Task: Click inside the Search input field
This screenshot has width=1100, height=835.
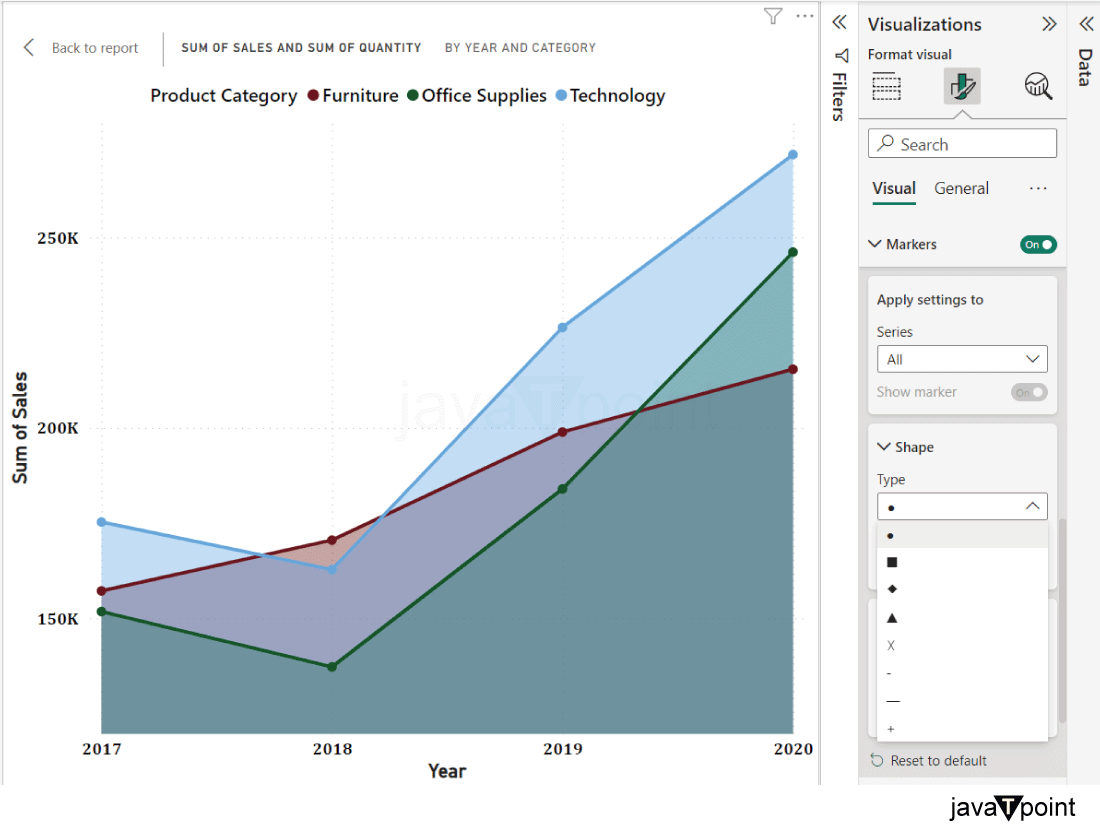Action: pyautogui.click(x=962, y=143)
